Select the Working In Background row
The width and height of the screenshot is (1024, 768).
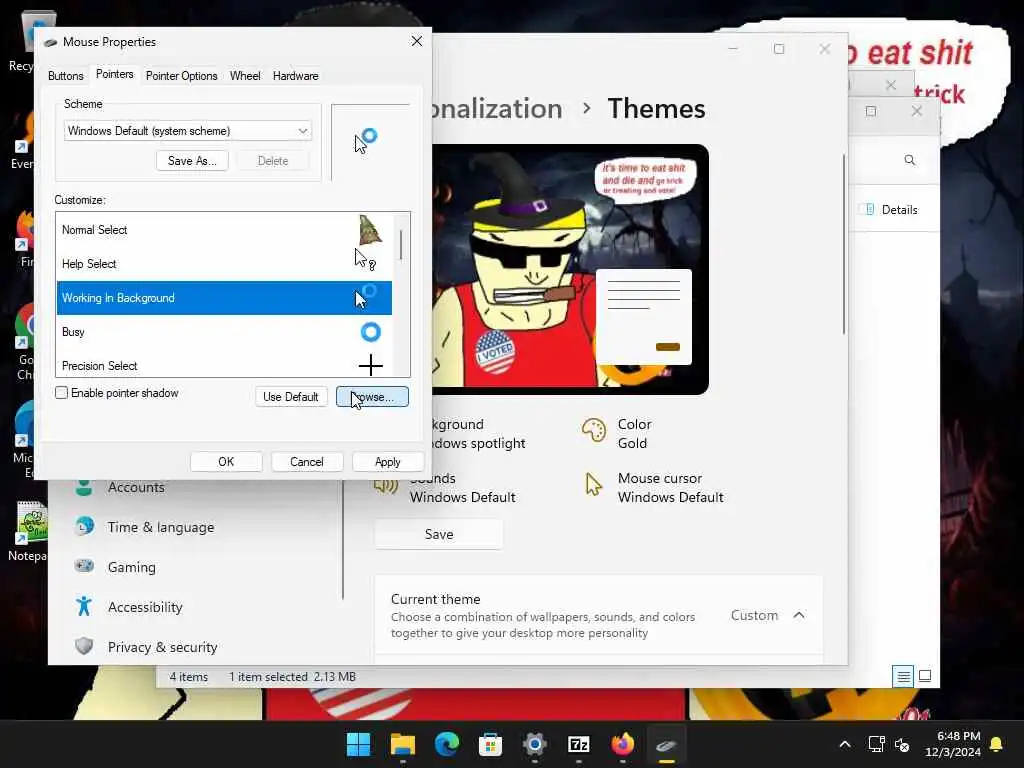(x=224, y=298)
